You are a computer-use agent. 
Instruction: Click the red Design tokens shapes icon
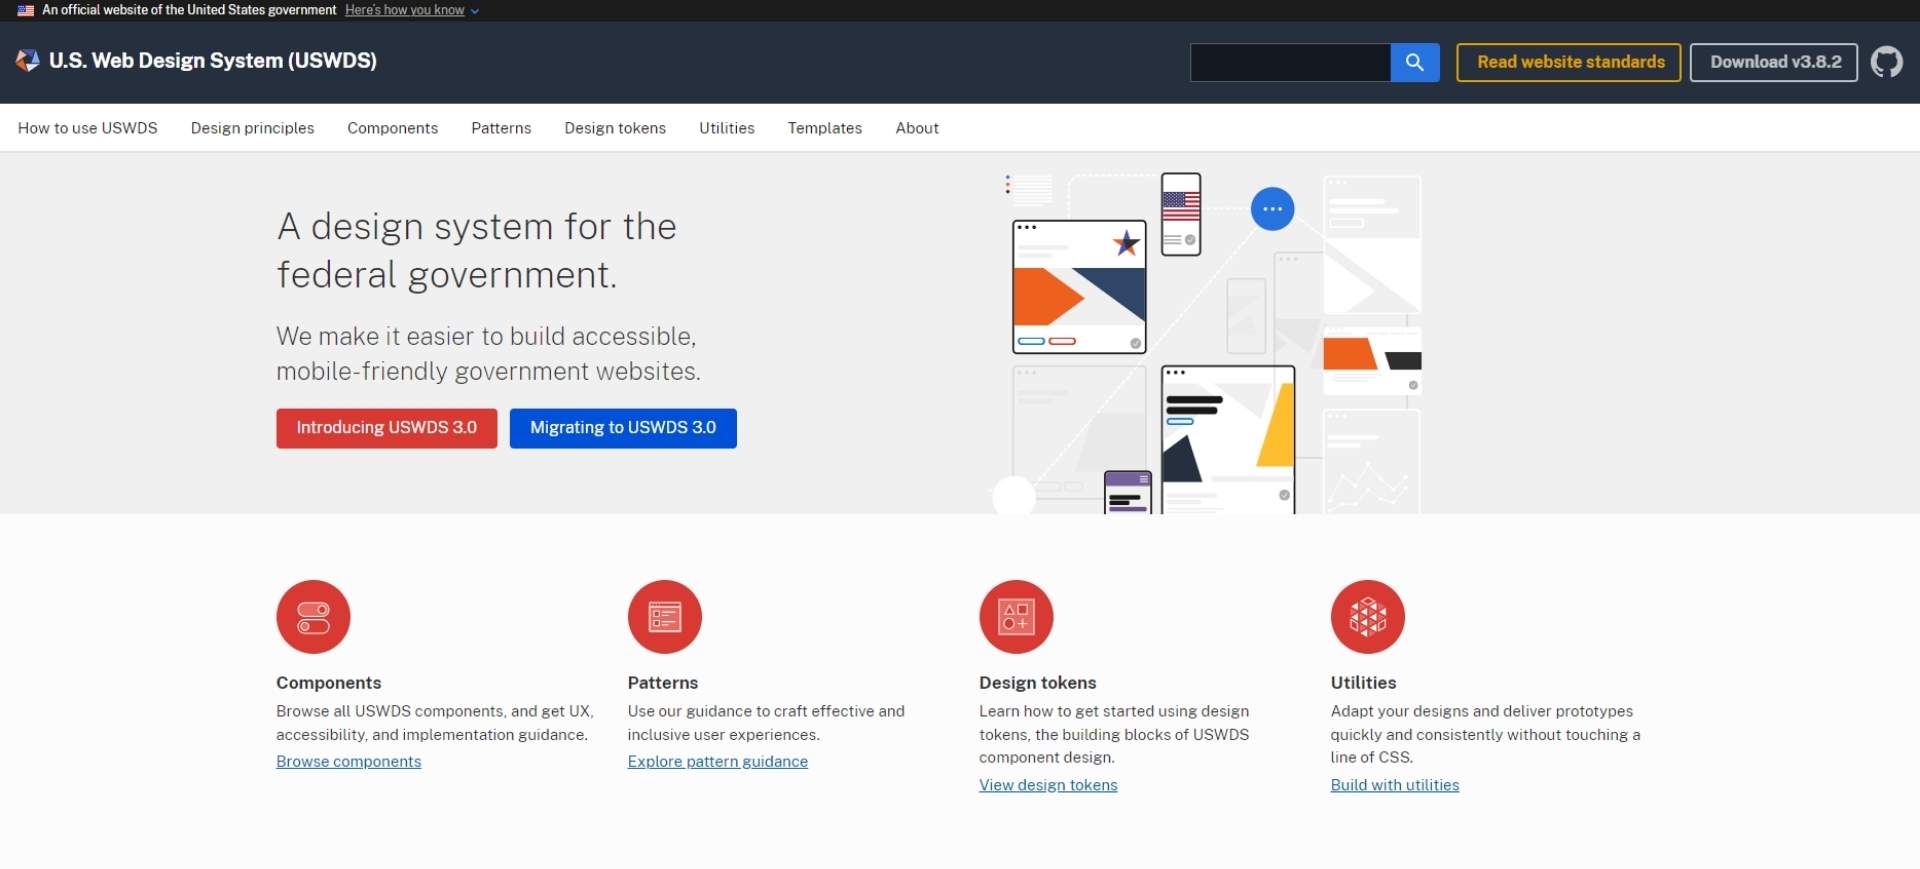[1016, 617]
